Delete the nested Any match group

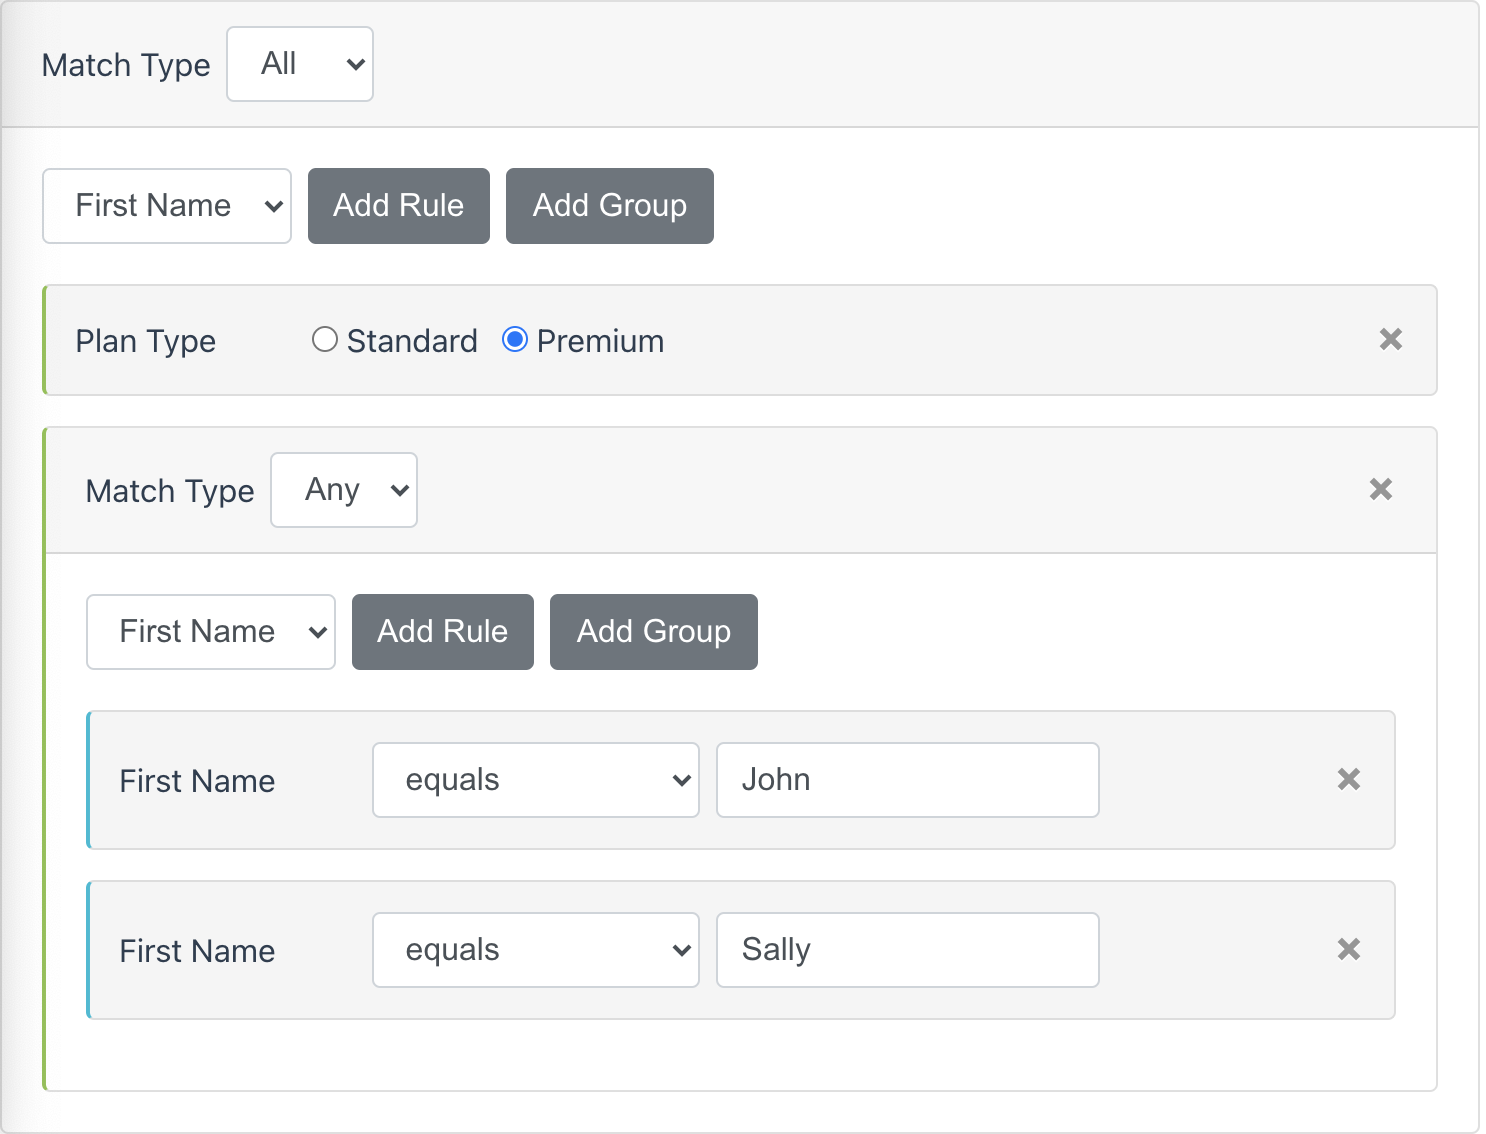click(x=1380, y=490)
